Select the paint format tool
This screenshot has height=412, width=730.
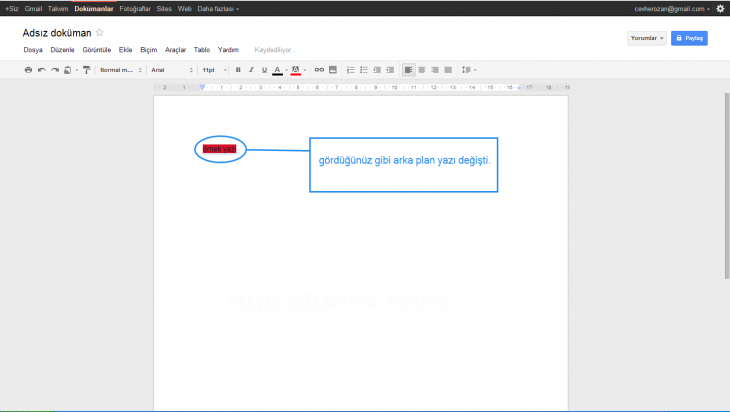pyautogui.click(x=86, y=70)
